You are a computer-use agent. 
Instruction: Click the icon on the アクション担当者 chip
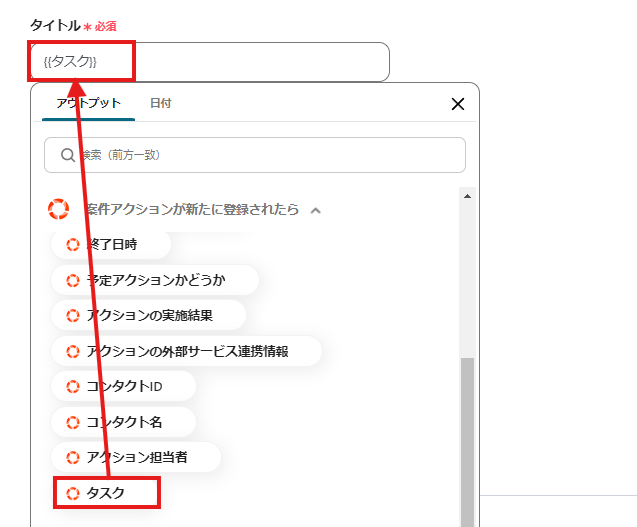coord(73,458)
